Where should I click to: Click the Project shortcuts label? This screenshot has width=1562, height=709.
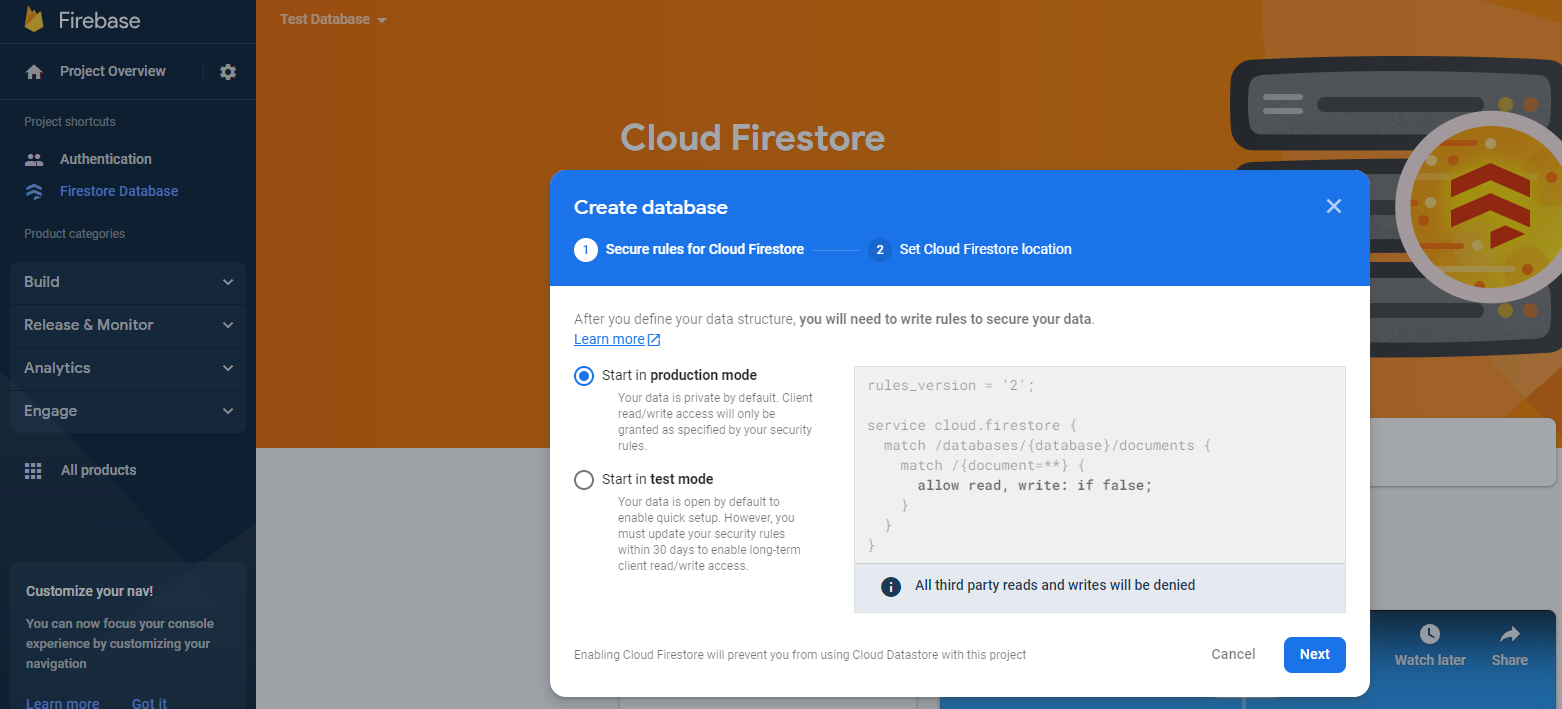(70, 122)
